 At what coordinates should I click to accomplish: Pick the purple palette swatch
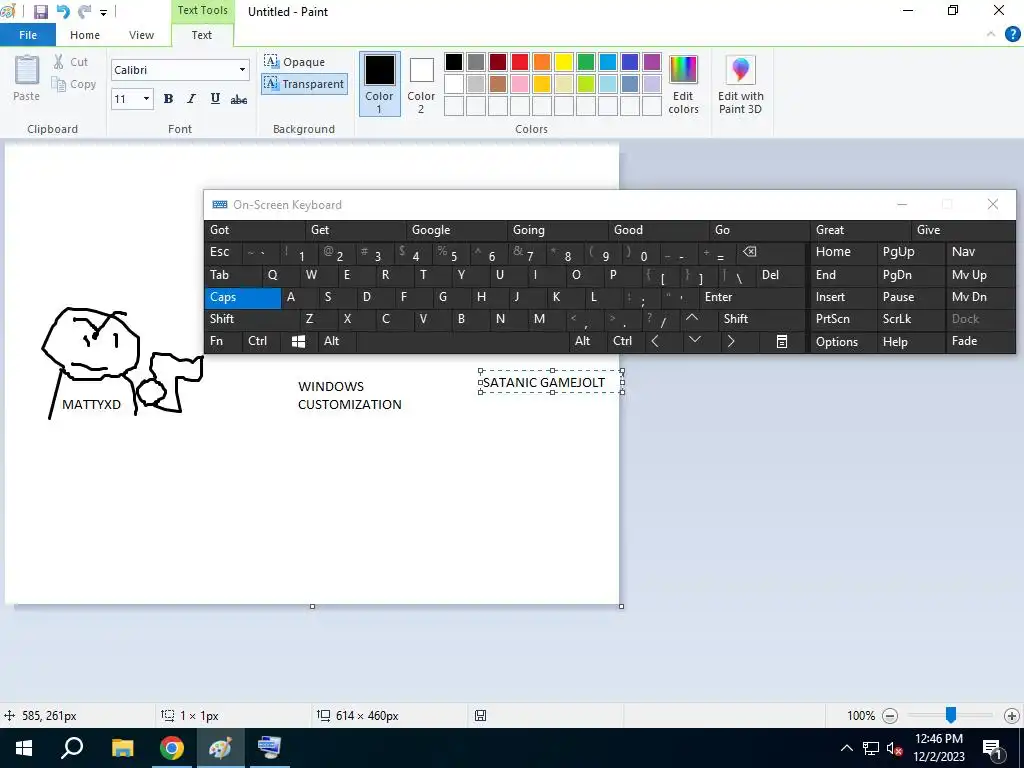652,62
